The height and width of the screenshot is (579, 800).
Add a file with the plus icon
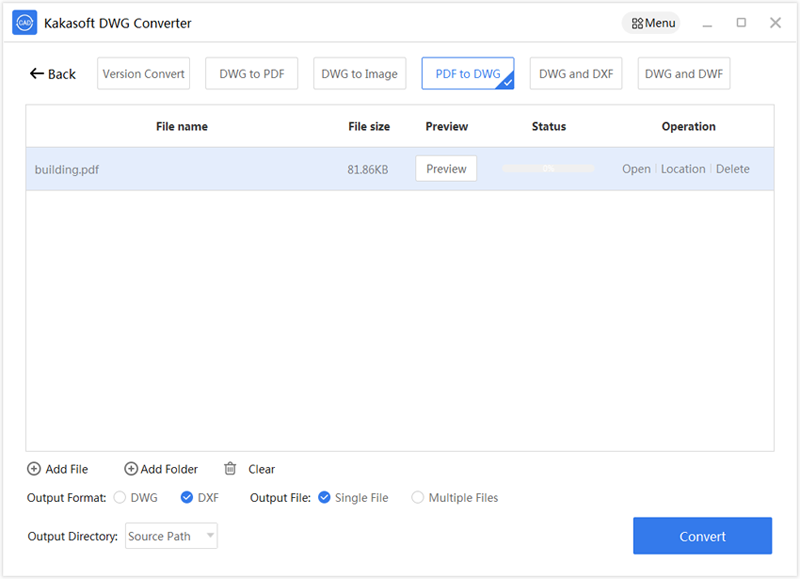pyautogui.click(x=34, y=469)
